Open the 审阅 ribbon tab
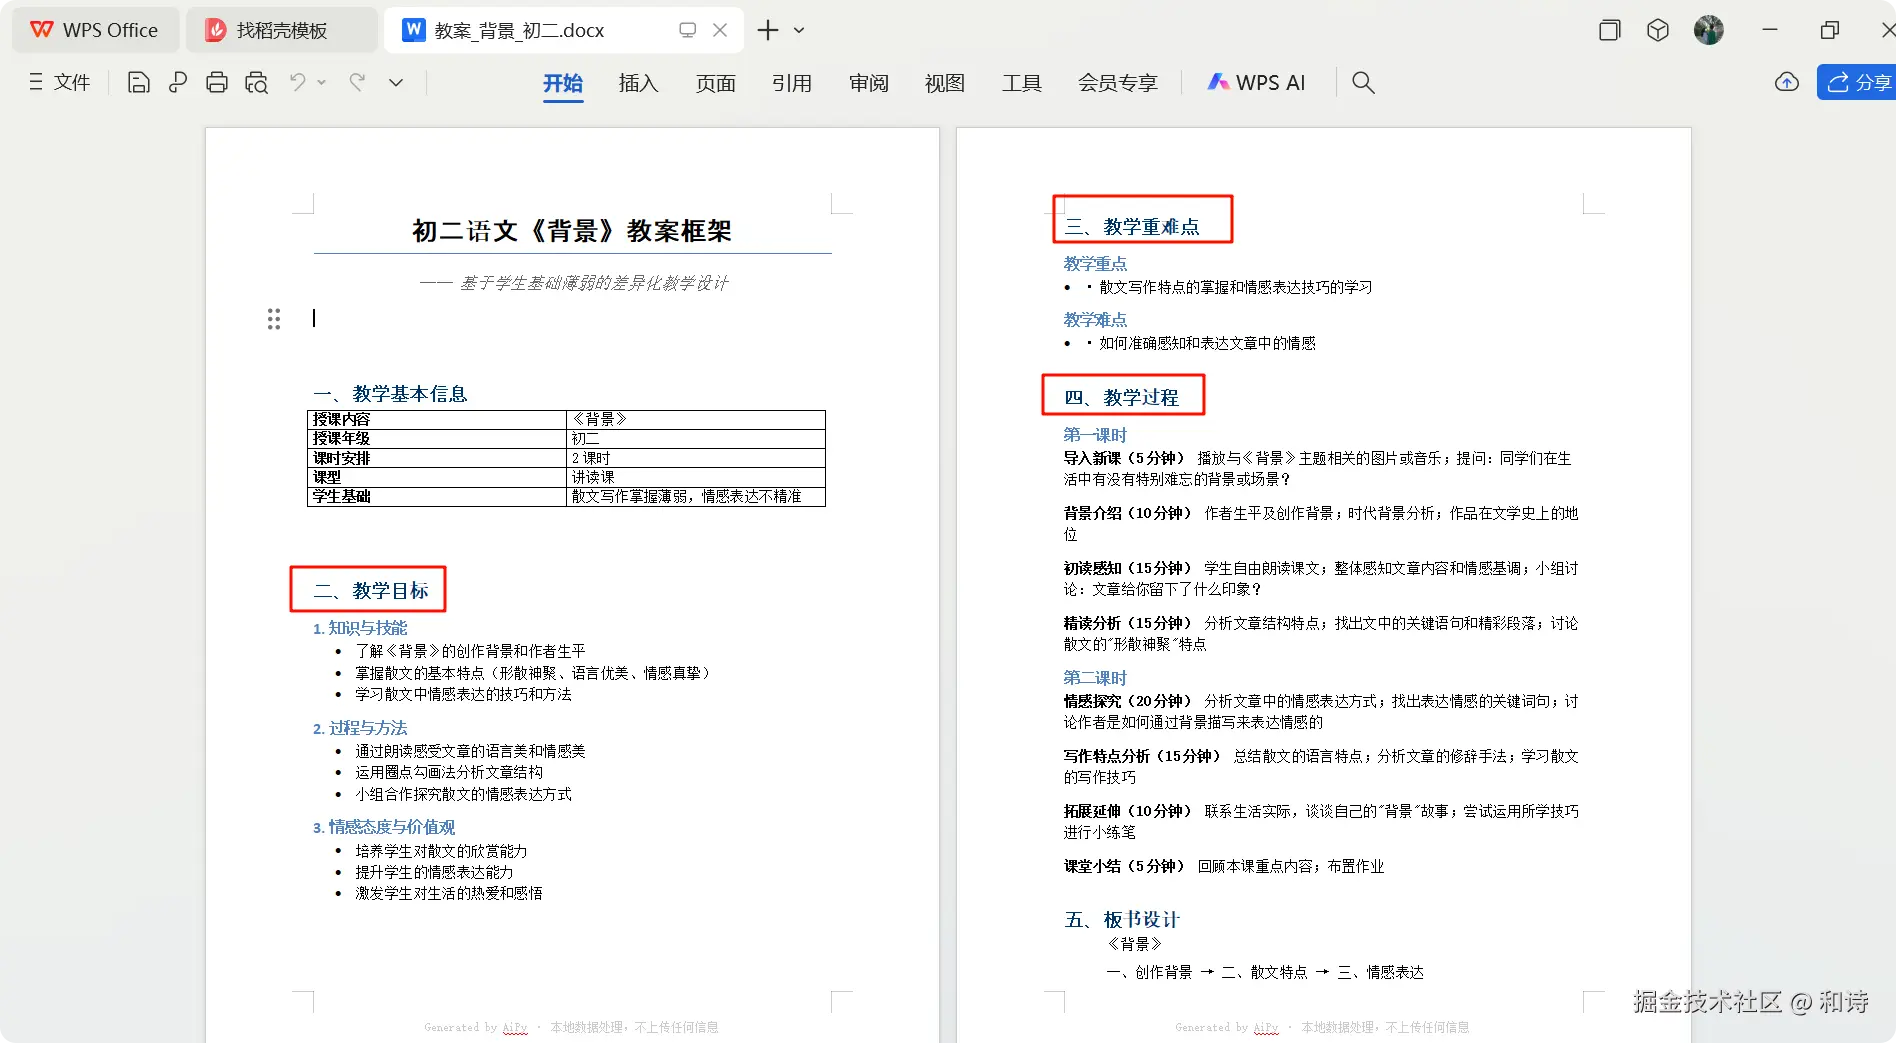 tap(869, 83)
